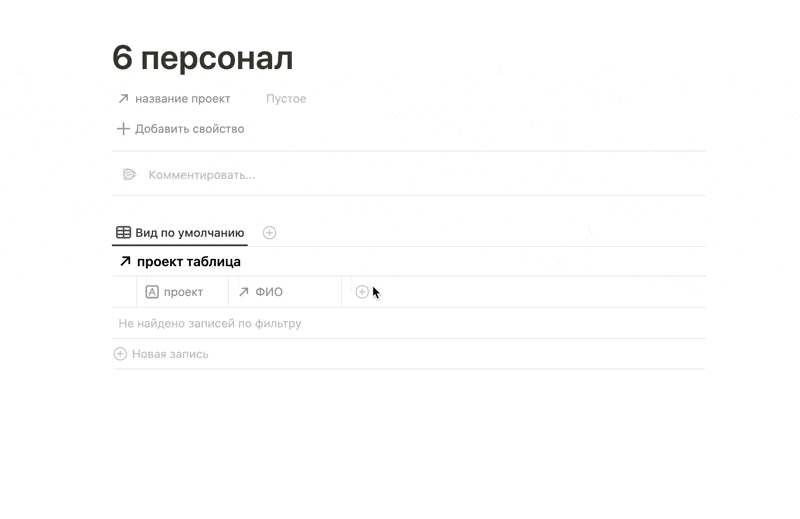
Task: Click the page title 6 персонал
Action: pyautogui.click(x=203, y=58)
